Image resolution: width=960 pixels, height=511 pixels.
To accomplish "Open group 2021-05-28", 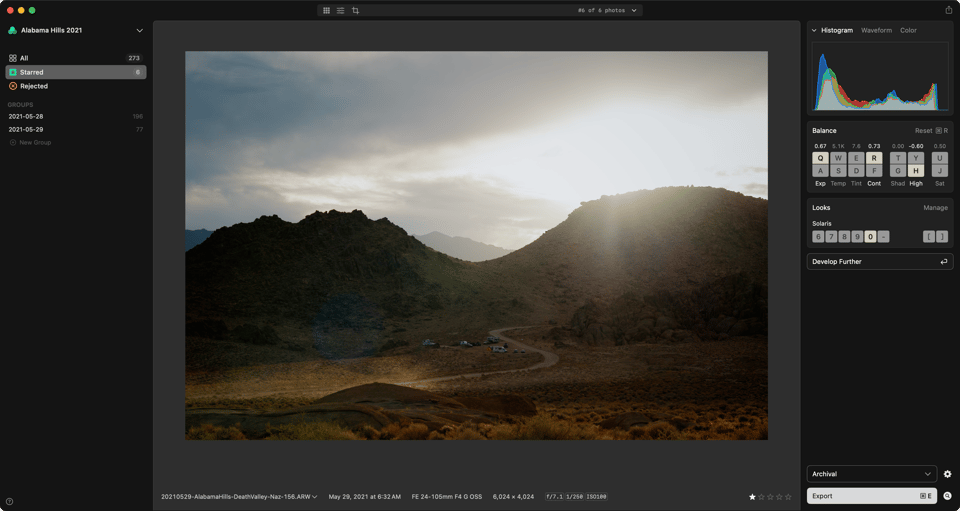I will coord(76,116).
